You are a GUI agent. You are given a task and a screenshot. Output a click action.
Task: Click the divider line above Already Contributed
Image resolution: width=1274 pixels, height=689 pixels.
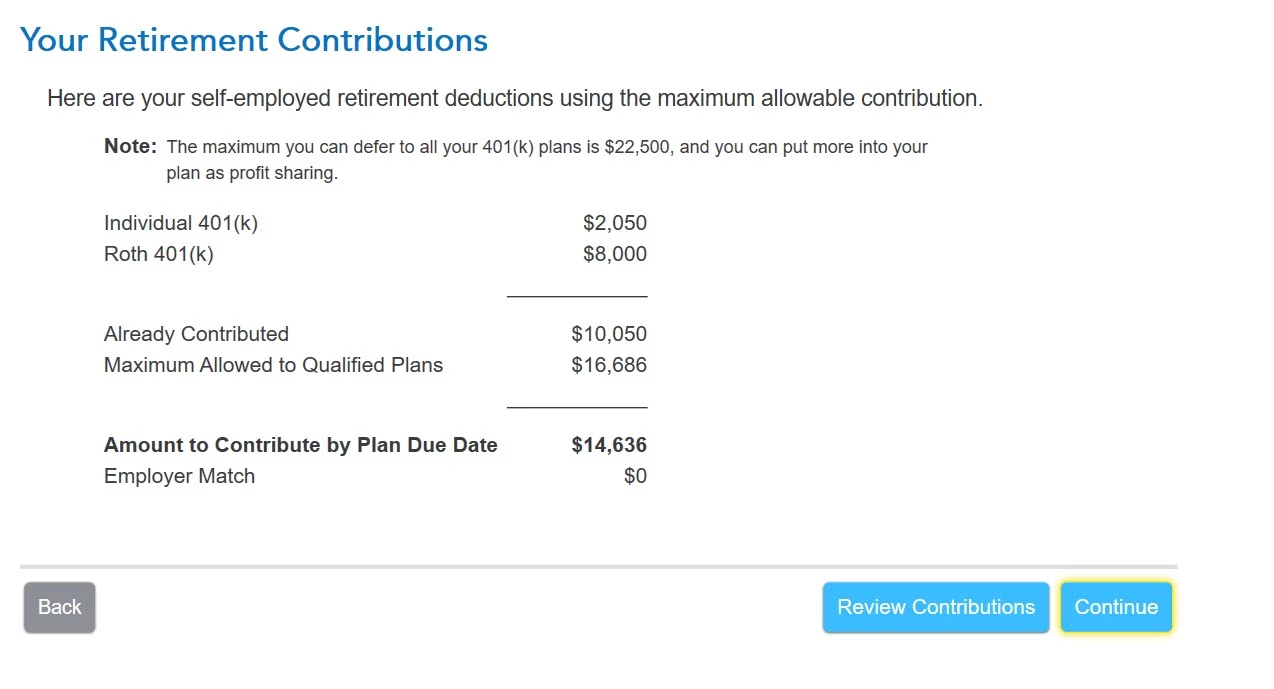(577, 296)
